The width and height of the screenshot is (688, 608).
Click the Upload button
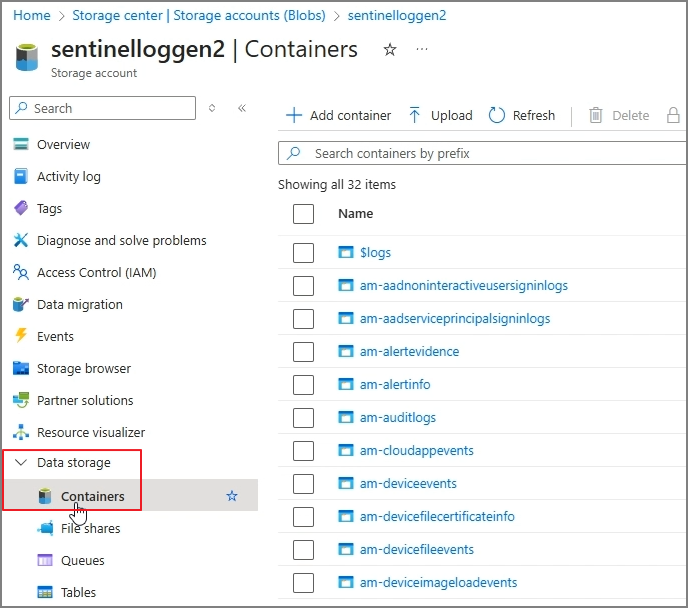[441, 115]
